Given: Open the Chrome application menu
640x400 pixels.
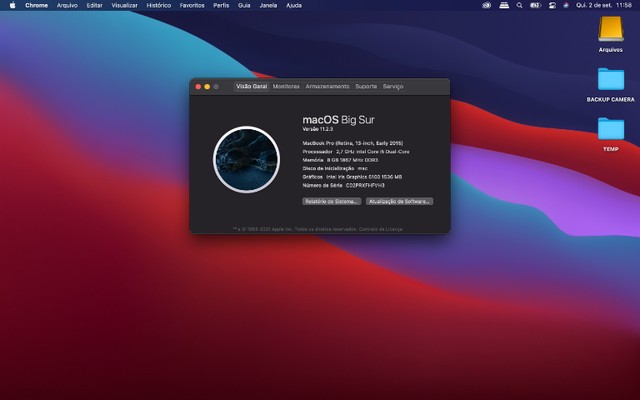Looking at the screenshot, I should tap(36, 5).
